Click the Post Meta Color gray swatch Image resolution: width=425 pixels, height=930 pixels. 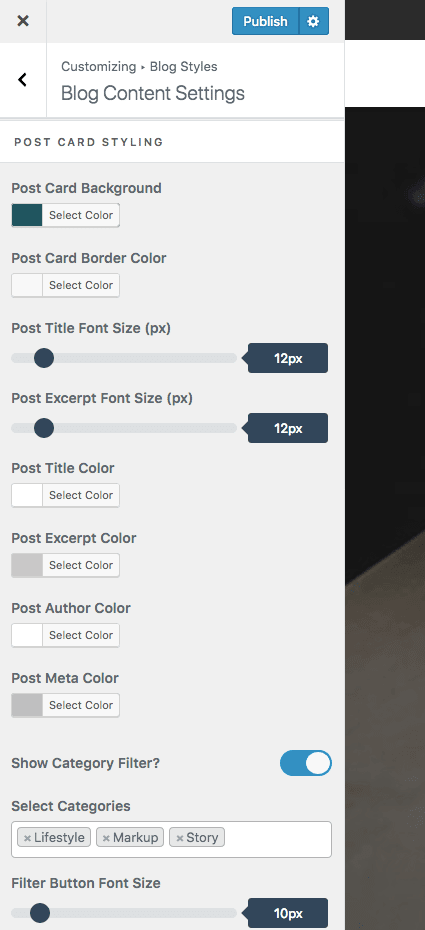click(27, 705)
